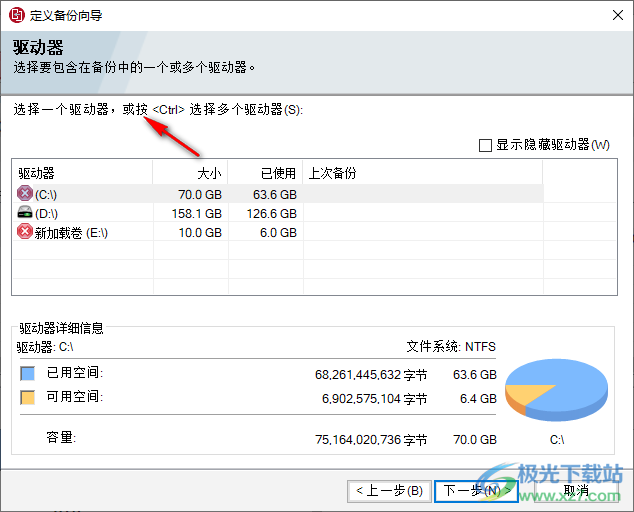Click the 6.4 GB free space value
The width and height of the screenshot is (634, 512).
pos(478,399)
